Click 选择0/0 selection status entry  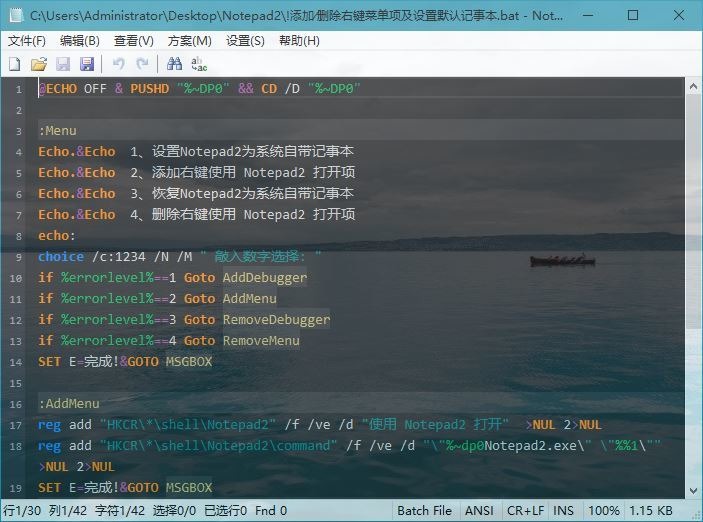coord(174,511)
